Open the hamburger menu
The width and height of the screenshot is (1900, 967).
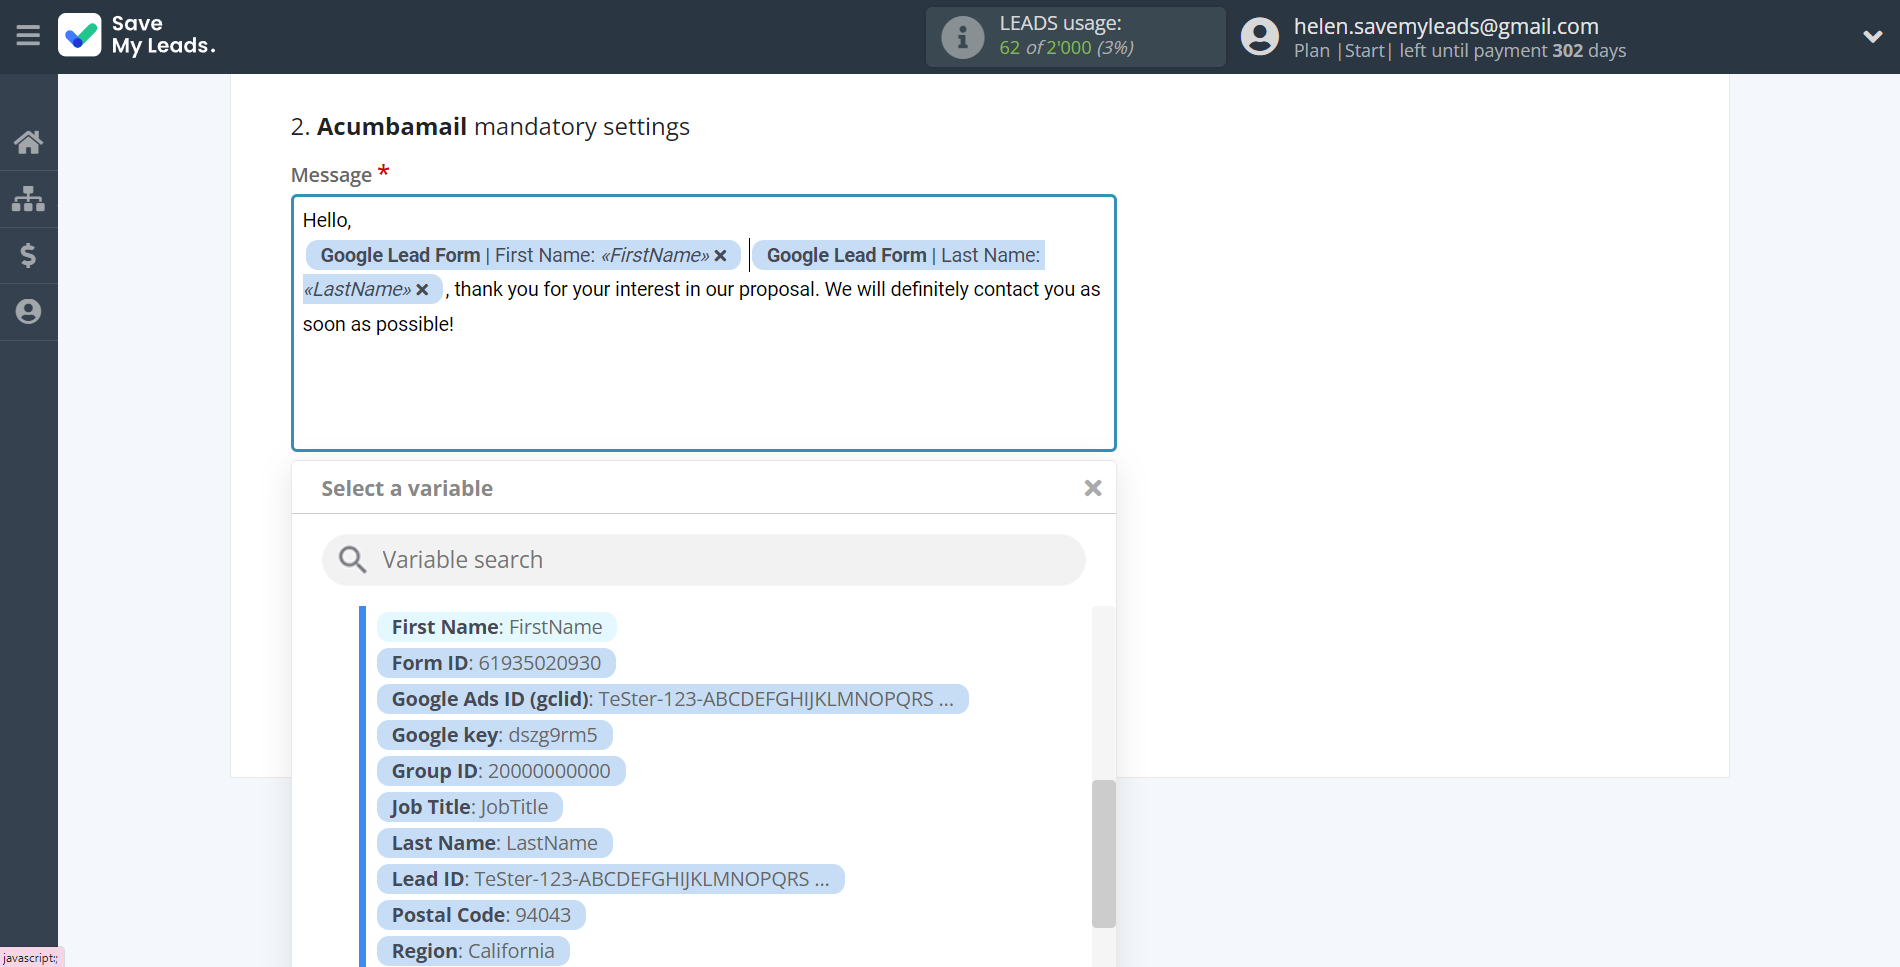point(28,36)
